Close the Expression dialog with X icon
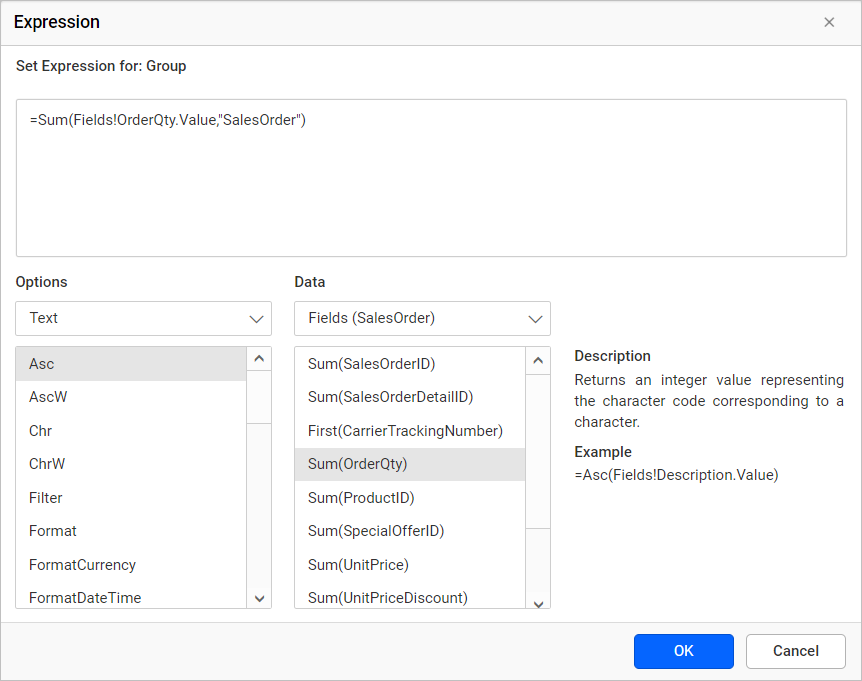This screenshot has width=862, height=681. pos(829,22)
